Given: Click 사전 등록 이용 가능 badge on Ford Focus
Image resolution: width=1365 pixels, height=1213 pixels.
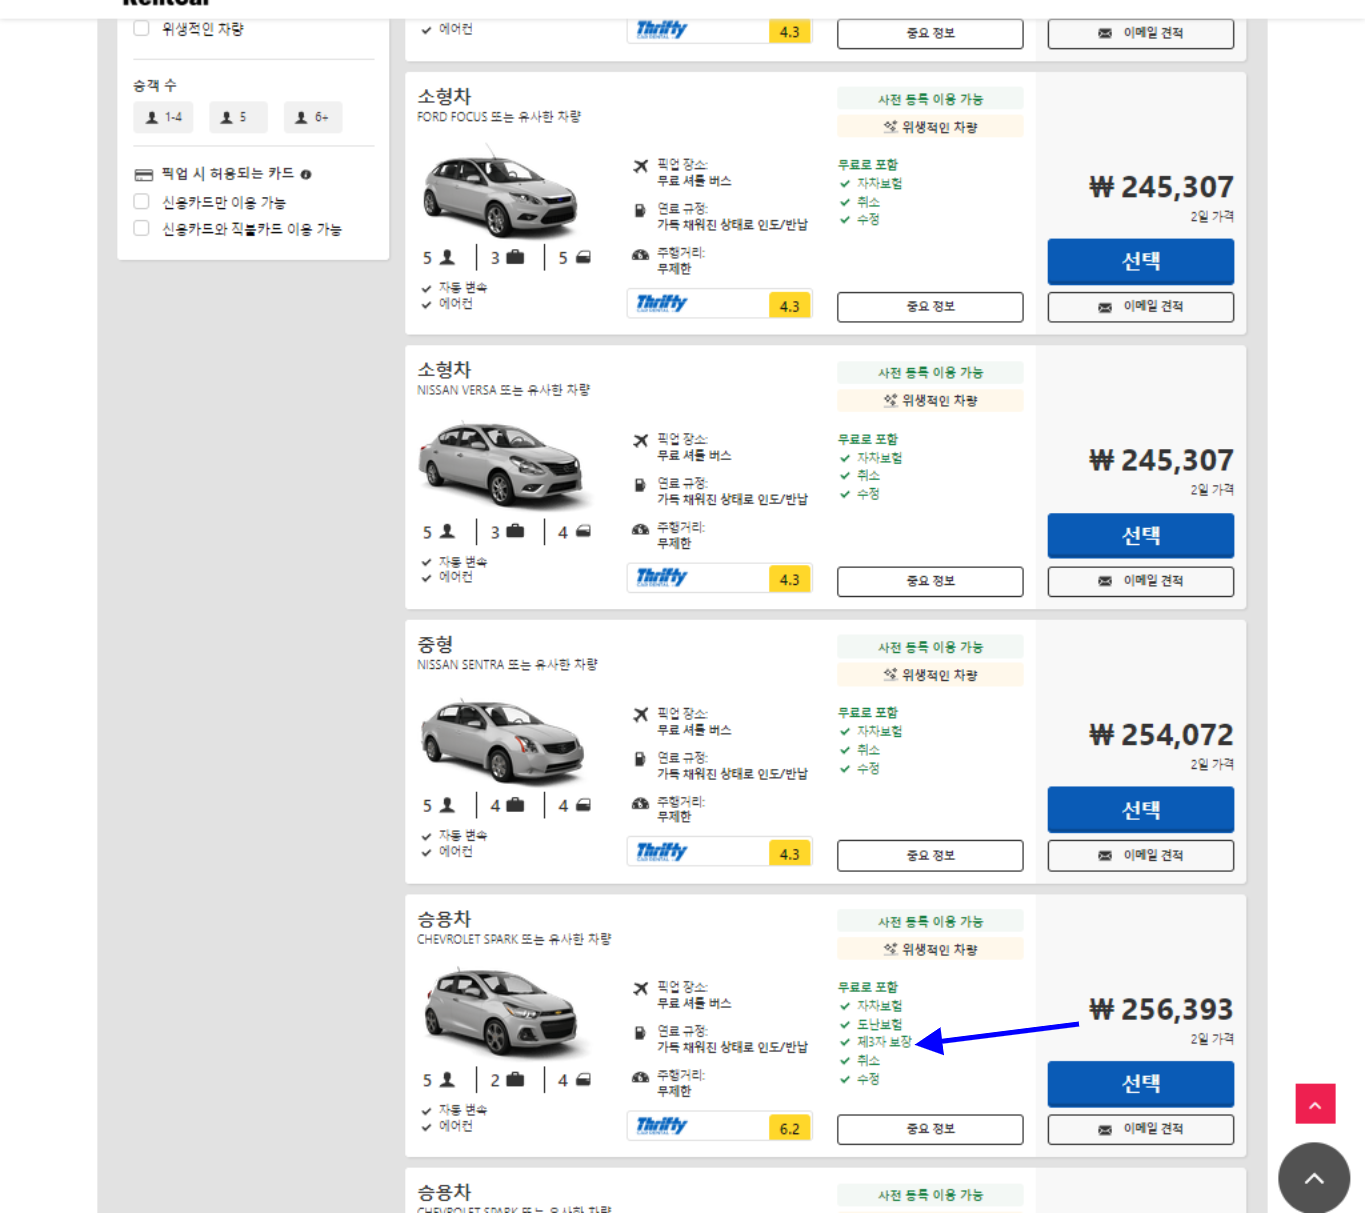Looking at the screenshot, I should click(930, 99).
